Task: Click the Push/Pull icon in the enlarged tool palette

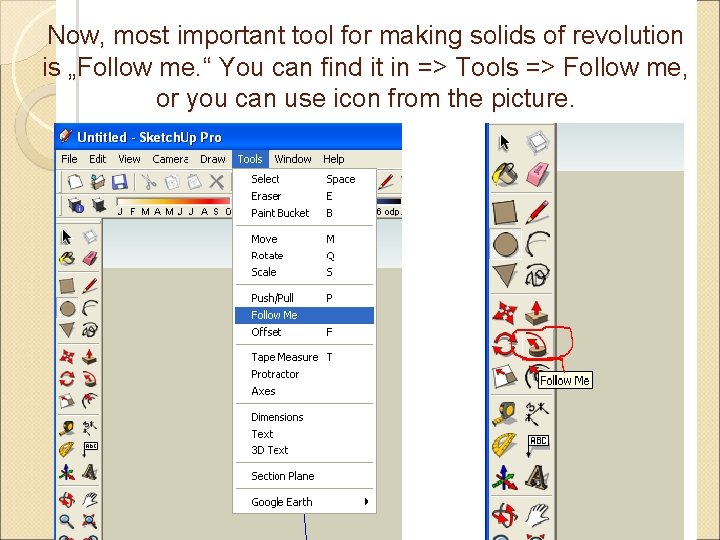Action: click(x=536, y=313)
